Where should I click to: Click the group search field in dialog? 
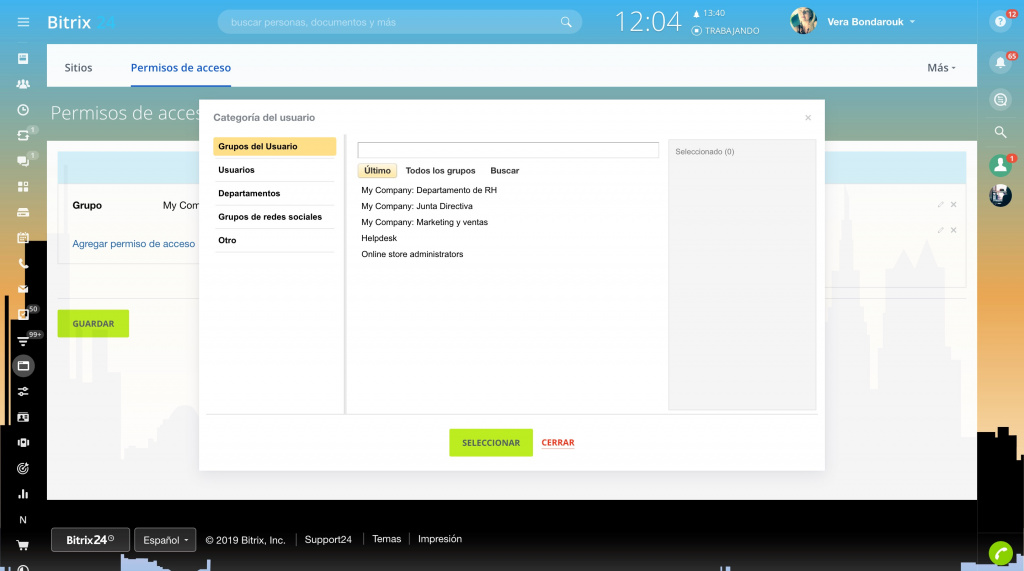tap(508, 150)
